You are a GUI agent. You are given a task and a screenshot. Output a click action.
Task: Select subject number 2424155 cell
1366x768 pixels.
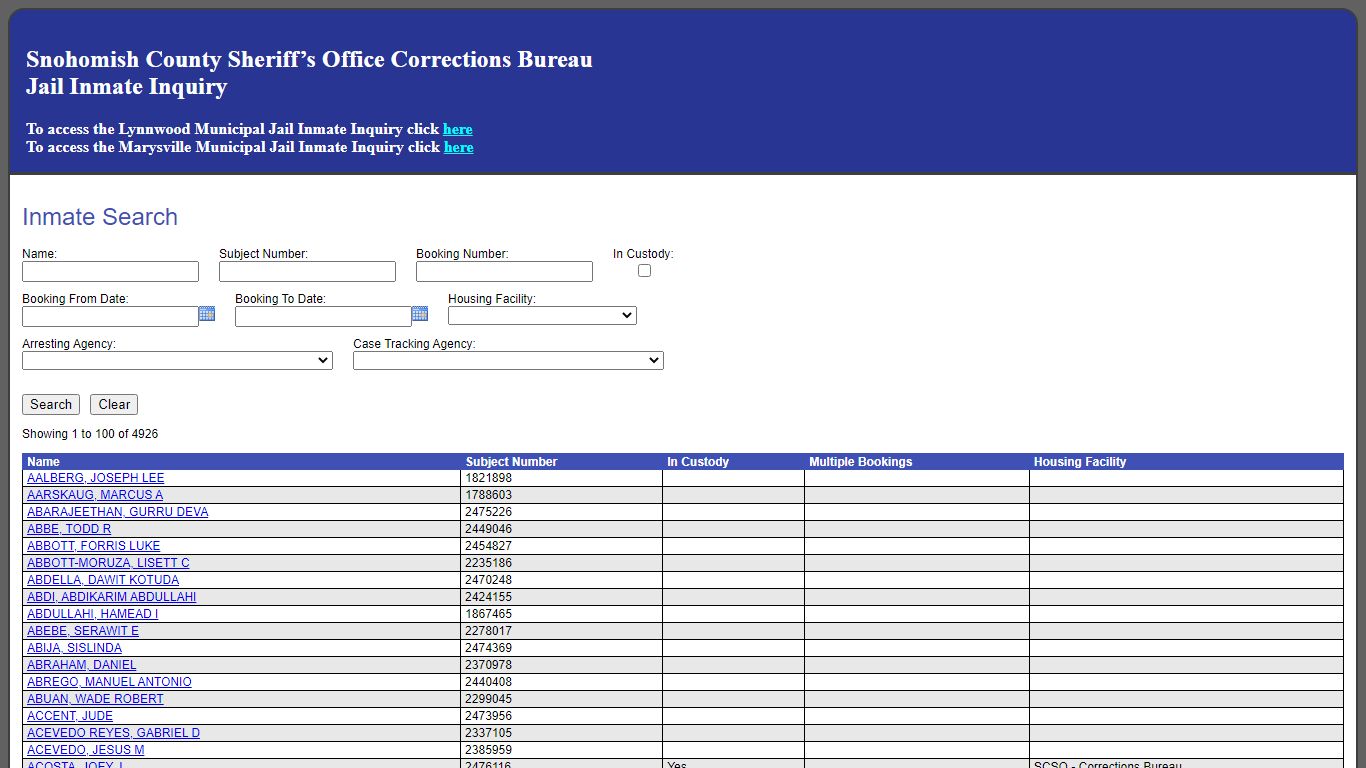tap(561, 597)
